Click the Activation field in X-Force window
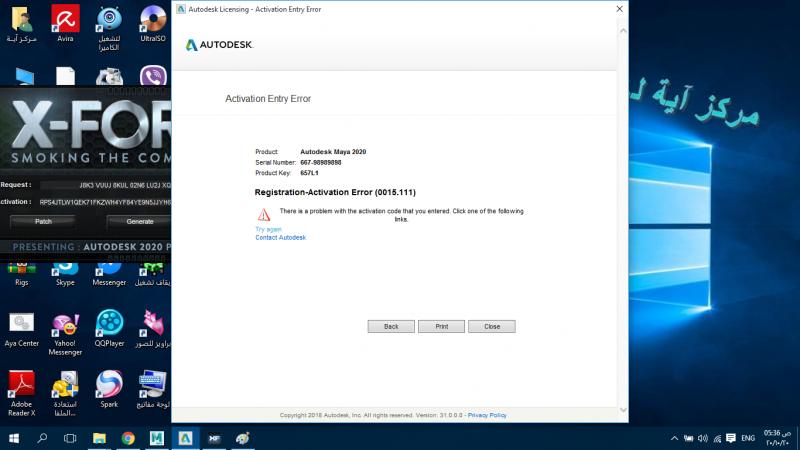 click(x=105, y=202)
